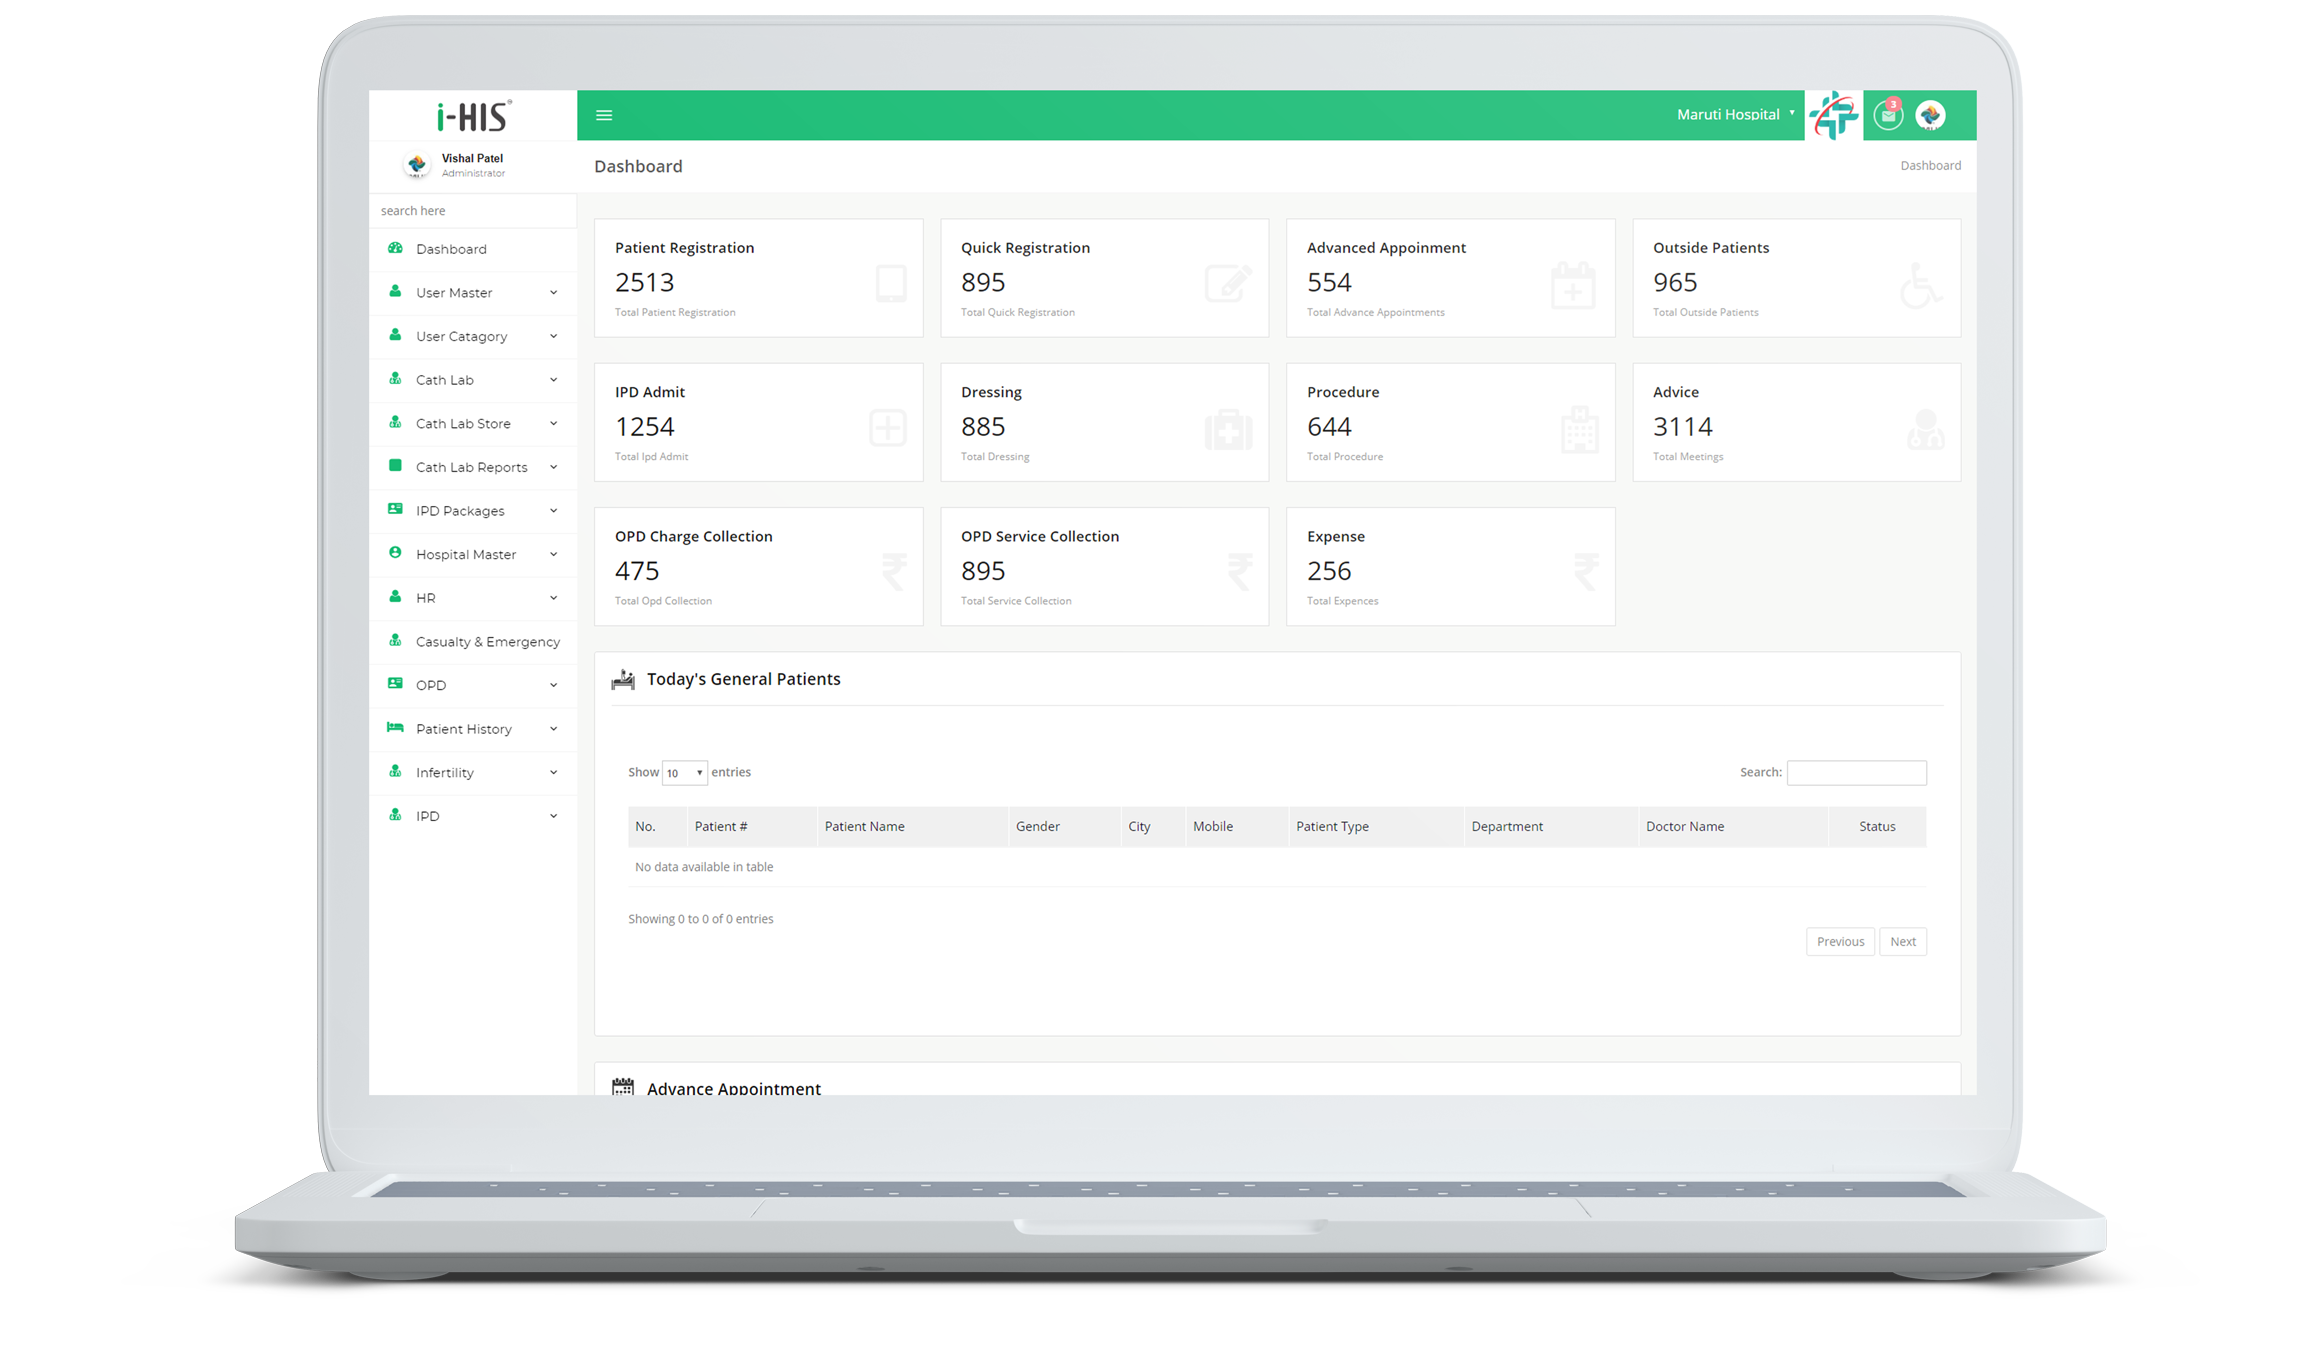Screen dimensions: 2300x1351
Task: Click the Previous pagination button
Action: pyautogui.click(x=1840, y=942)
